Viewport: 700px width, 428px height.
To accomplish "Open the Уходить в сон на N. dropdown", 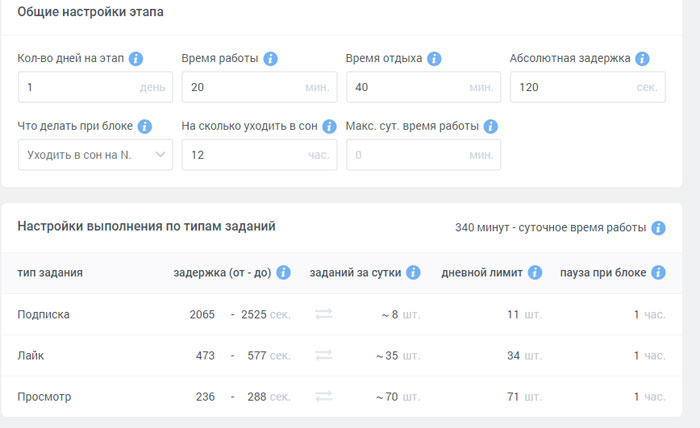I will (x=96, y=155).
